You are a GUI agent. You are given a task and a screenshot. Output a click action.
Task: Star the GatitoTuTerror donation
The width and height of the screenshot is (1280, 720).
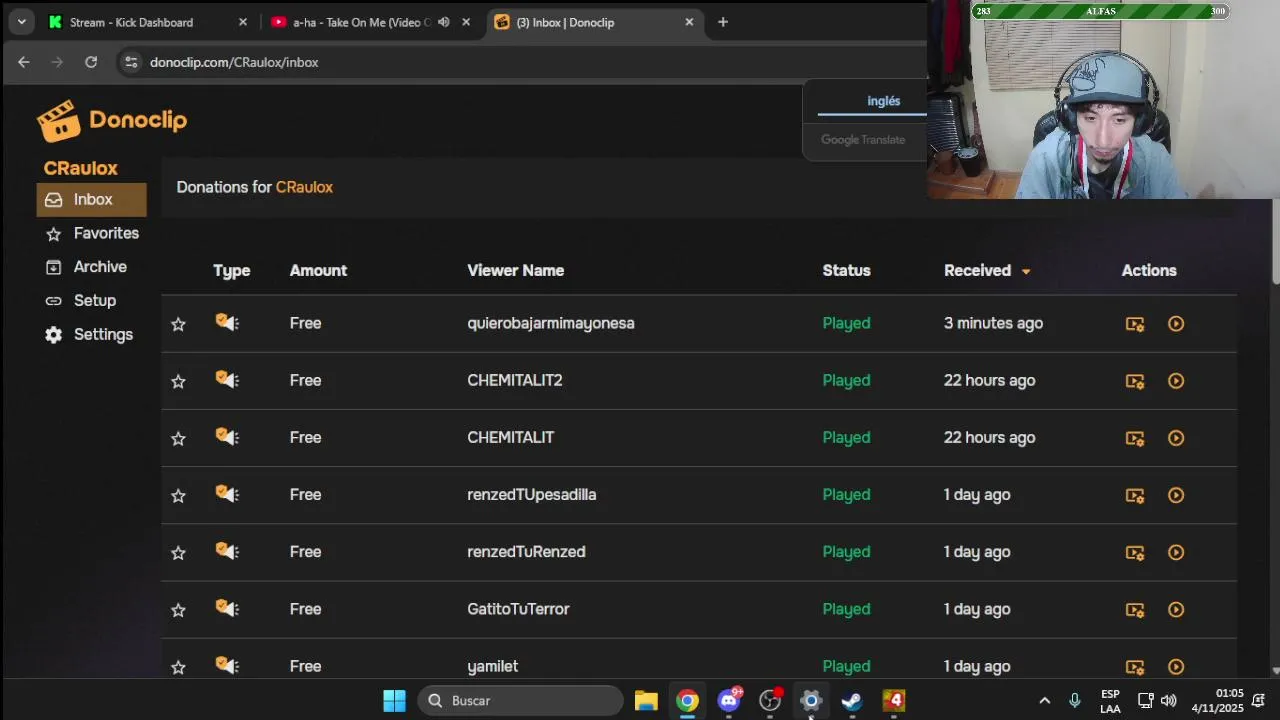coord(178,609)
